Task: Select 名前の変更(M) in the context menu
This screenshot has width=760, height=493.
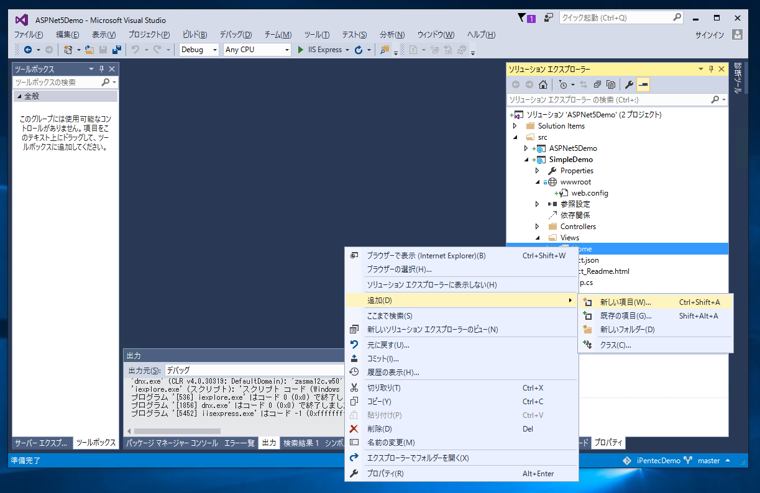Action: click(x=461, y=443)
